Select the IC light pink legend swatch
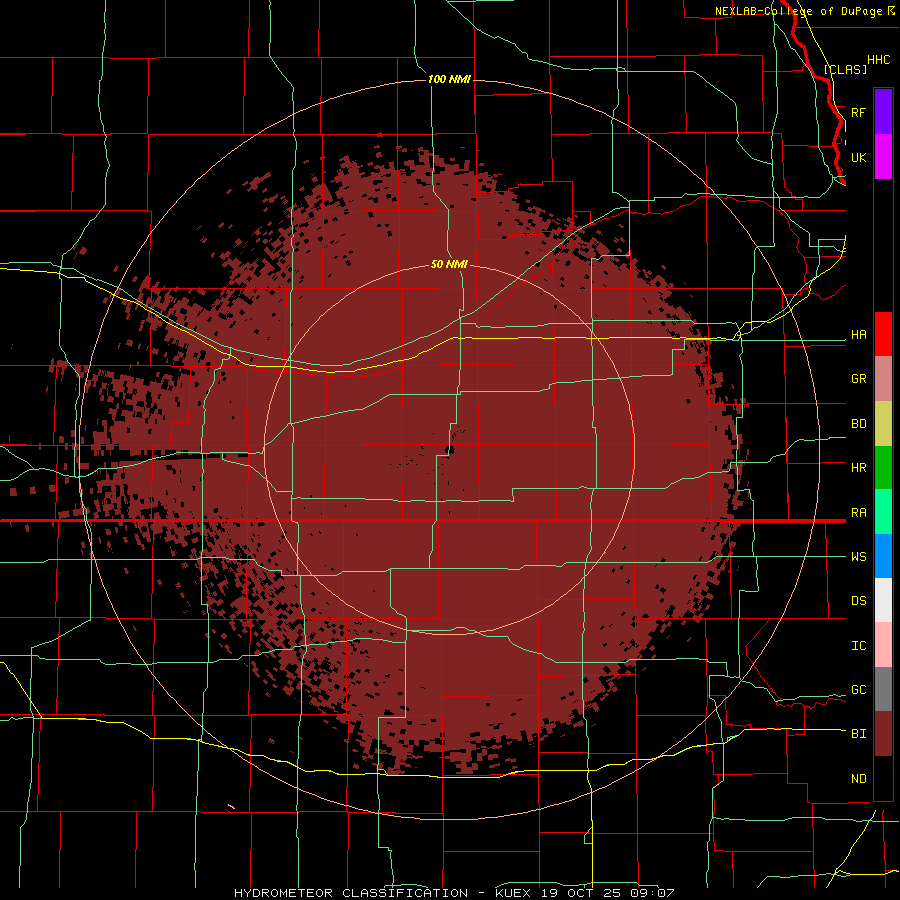The width and height of the screenshot is (900, 900). 883,645
